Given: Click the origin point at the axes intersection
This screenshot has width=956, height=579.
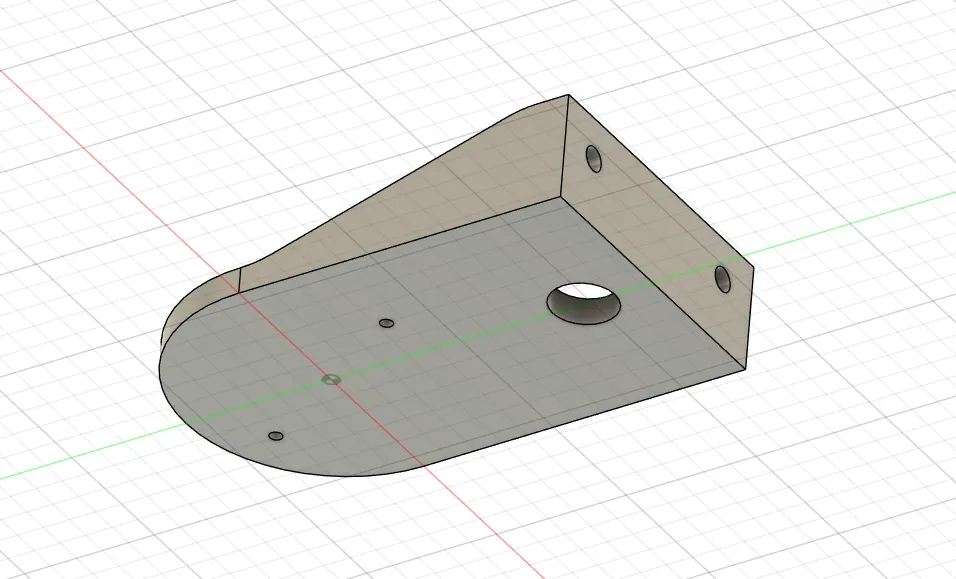Looking at the screenshot, I should point(330,379).
